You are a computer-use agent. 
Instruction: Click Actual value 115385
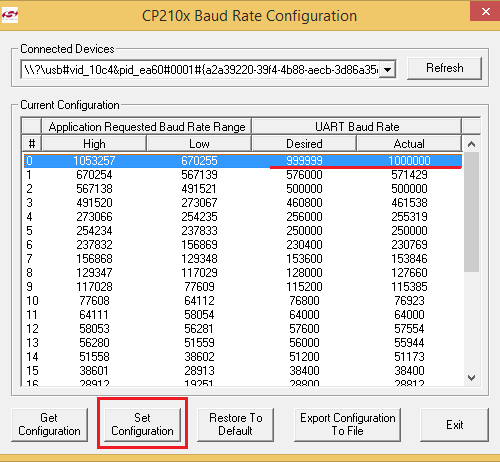(x=409, y=287)
